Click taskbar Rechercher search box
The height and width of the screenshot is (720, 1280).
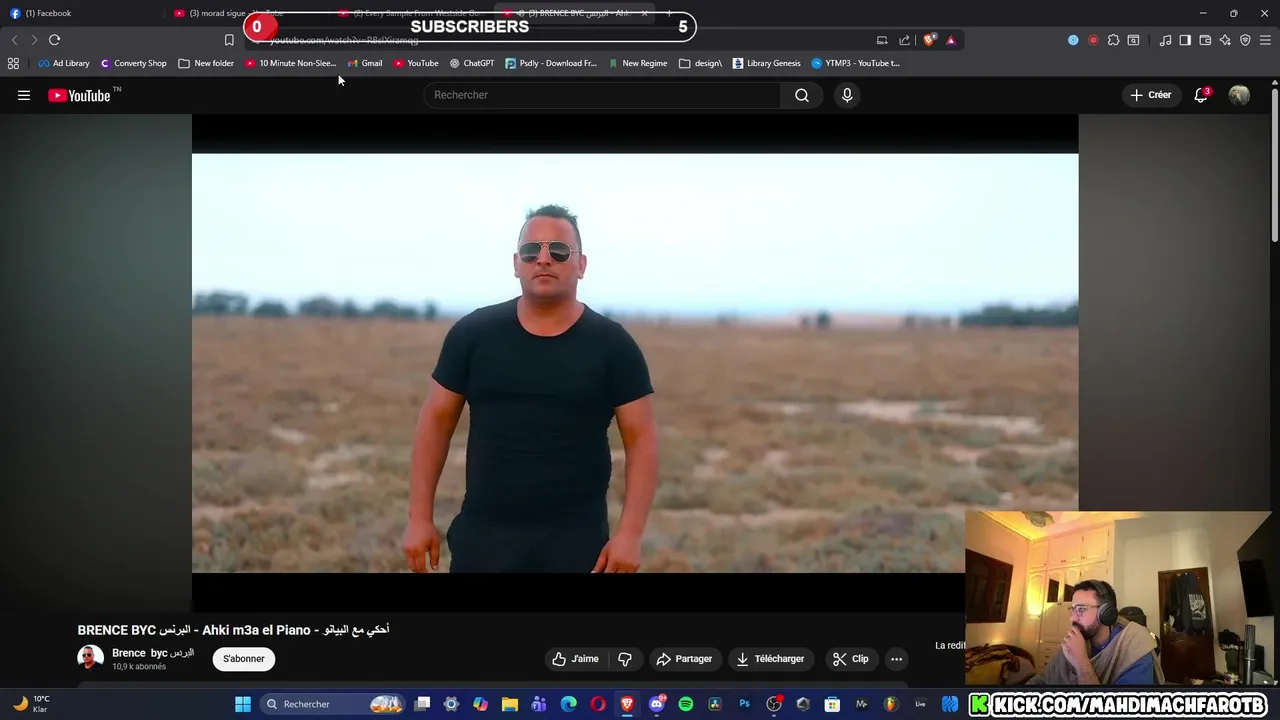[333, 704]
